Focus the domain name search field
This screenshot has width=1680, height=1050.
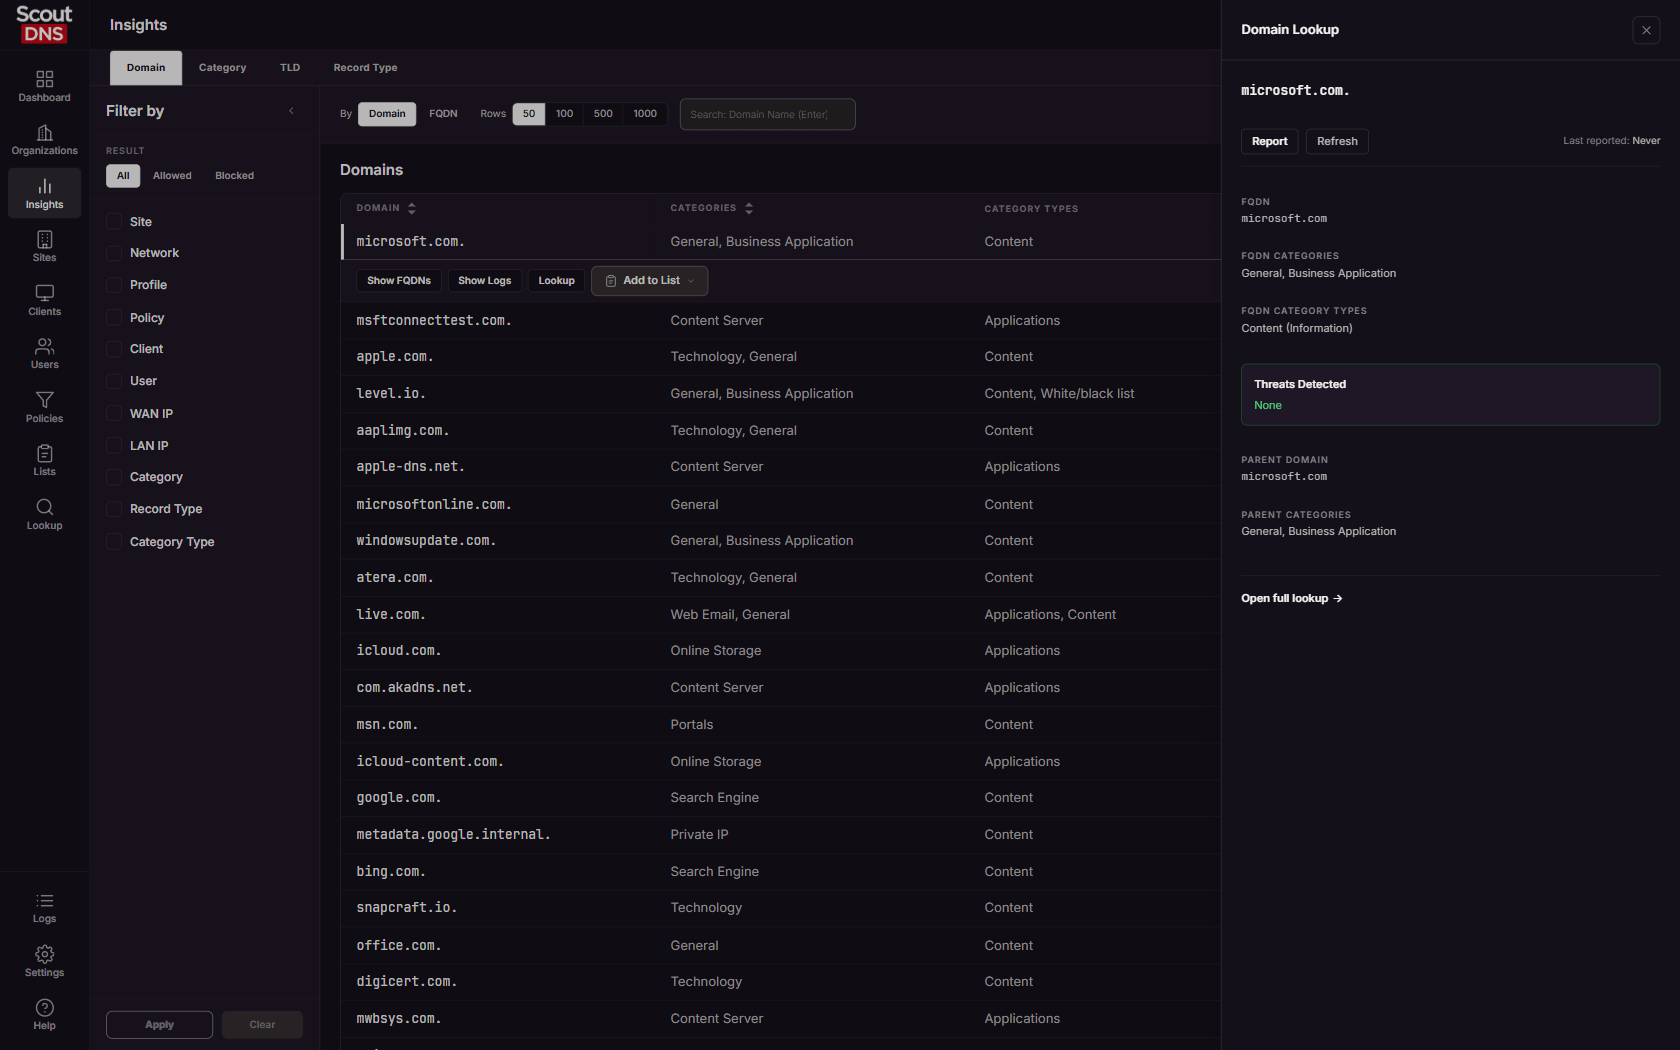pos(768,114)
